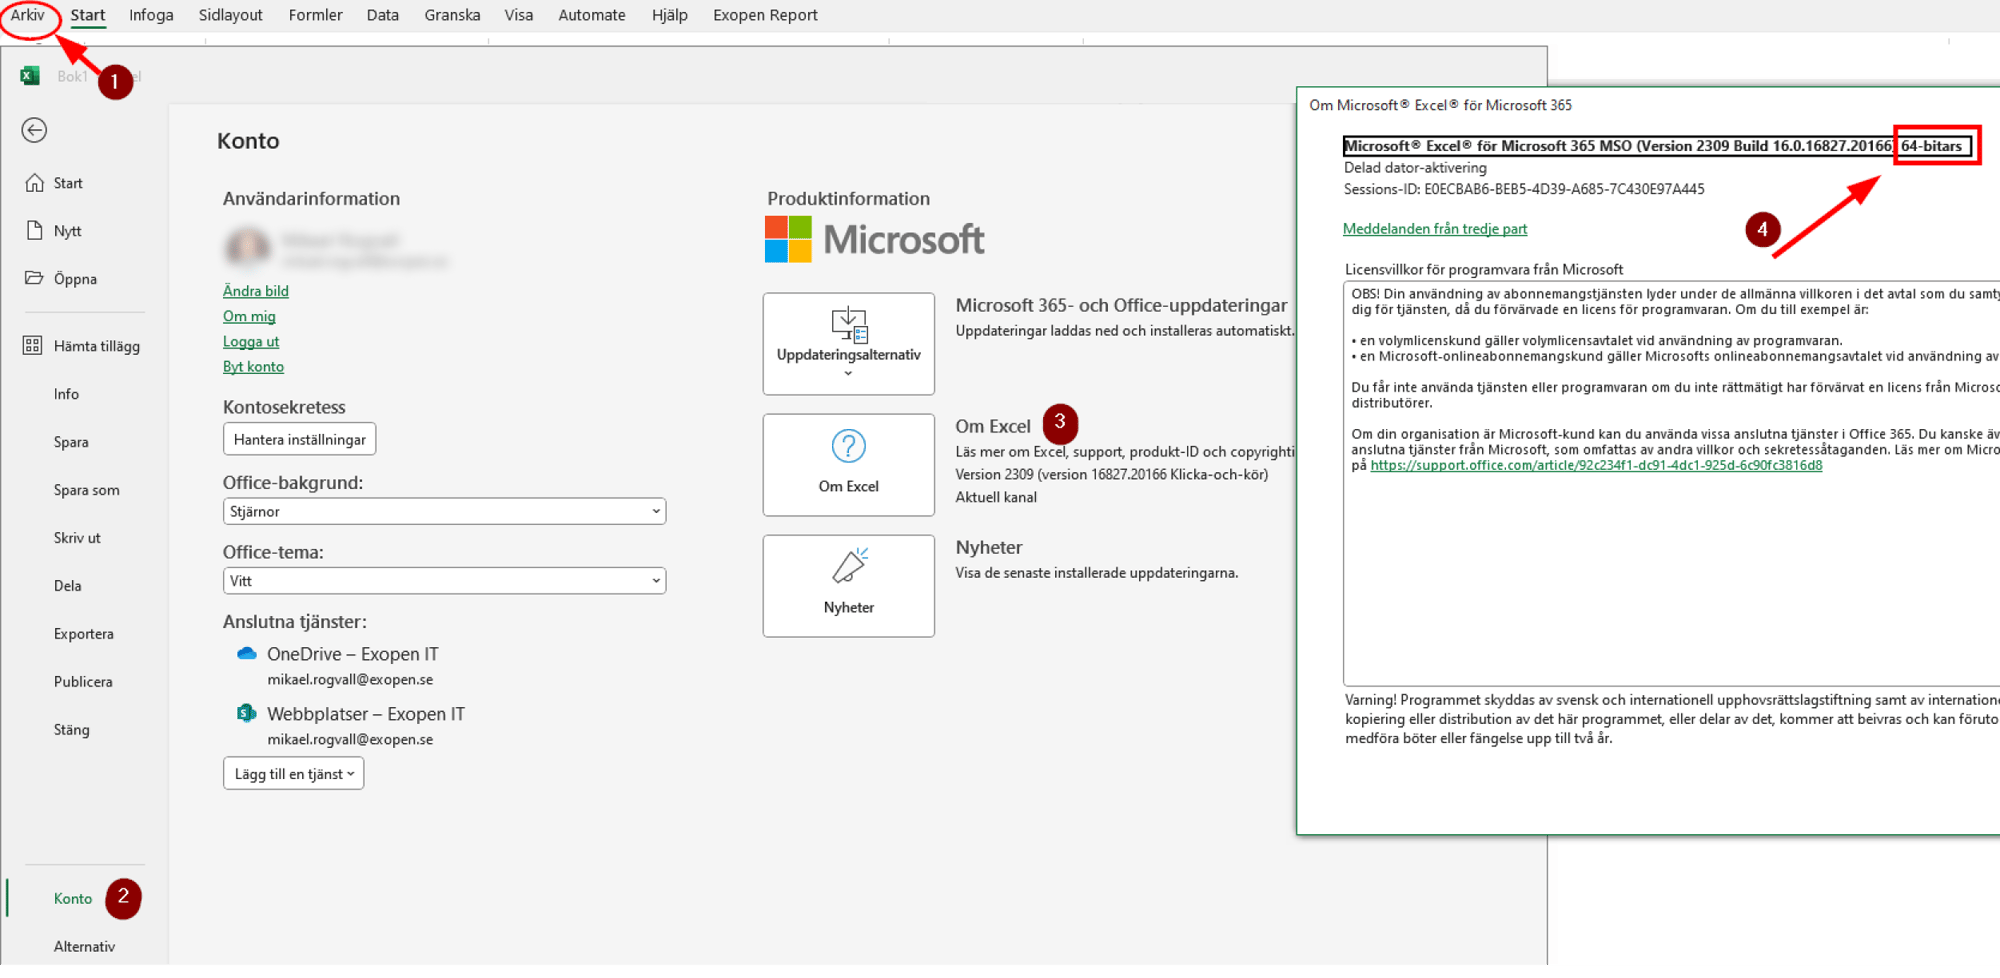Open the Start home icon in sidebar

[x=34, y=183]
